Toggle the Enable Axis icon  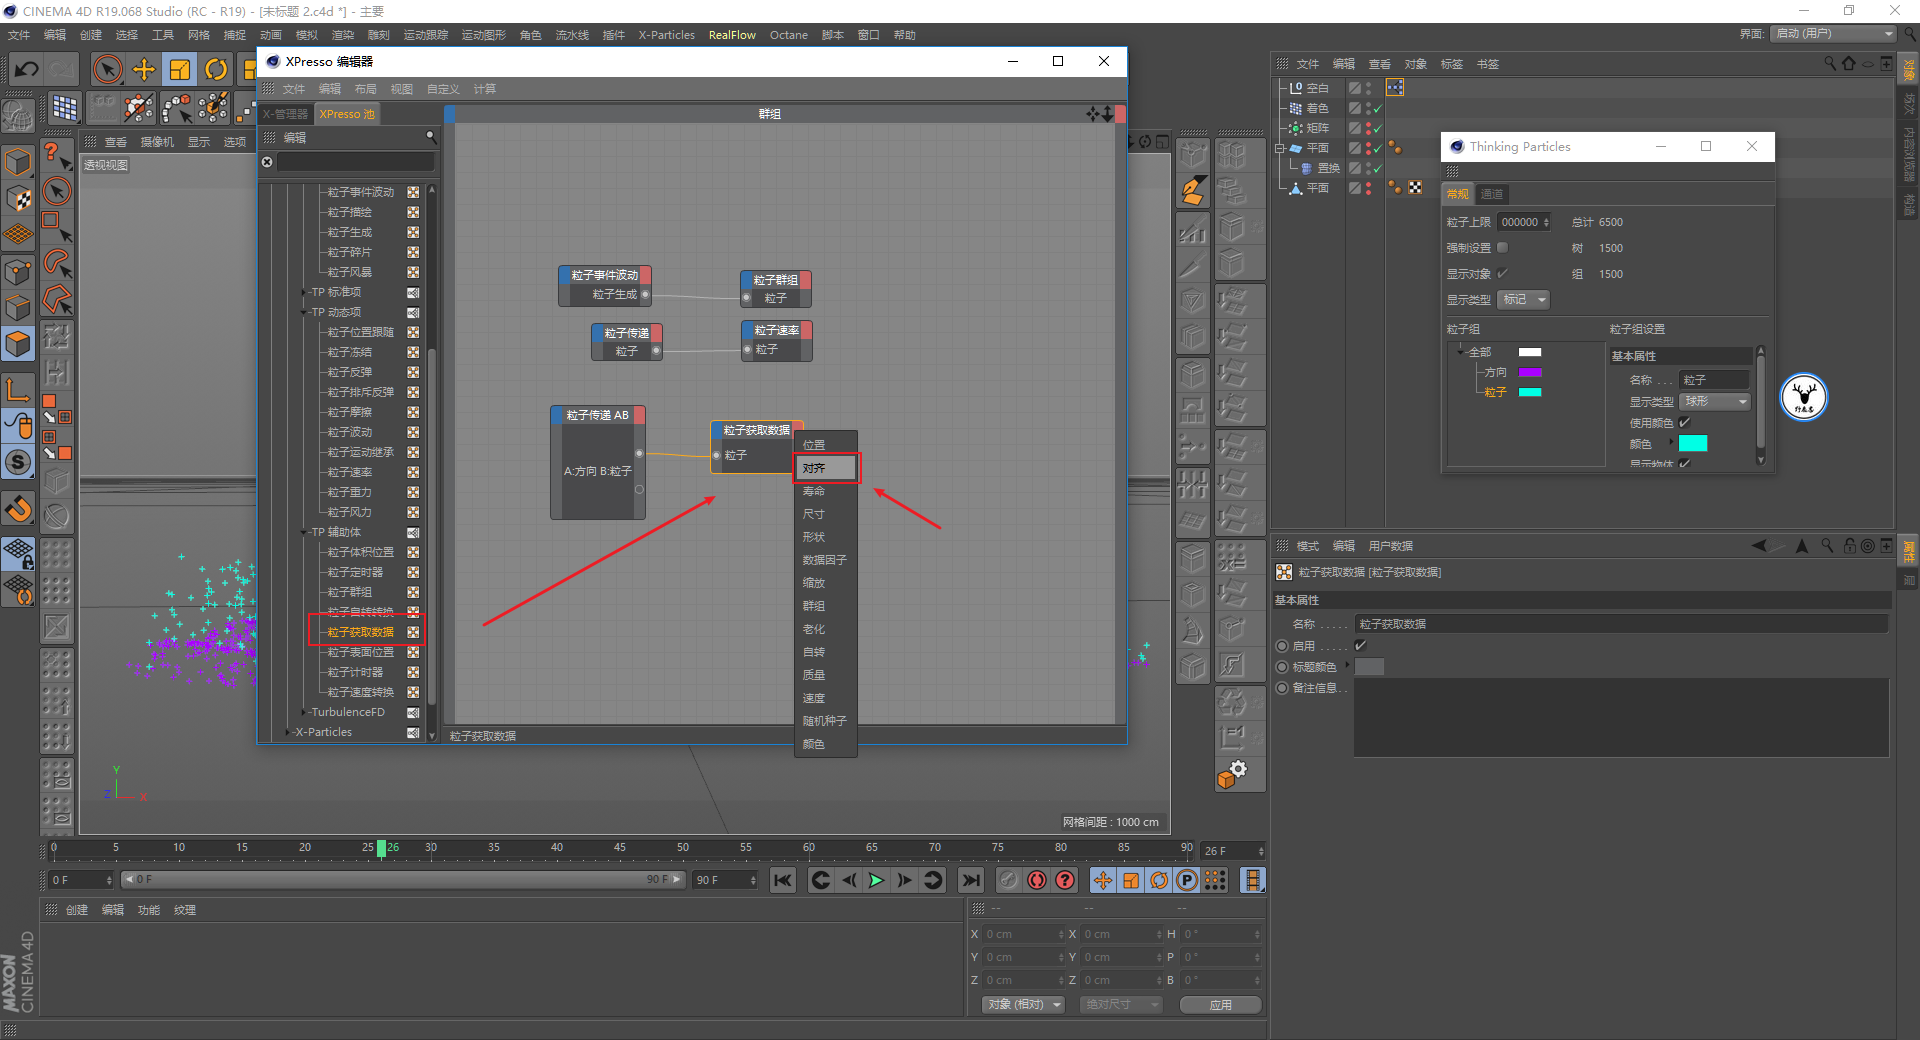click(19, 388)
